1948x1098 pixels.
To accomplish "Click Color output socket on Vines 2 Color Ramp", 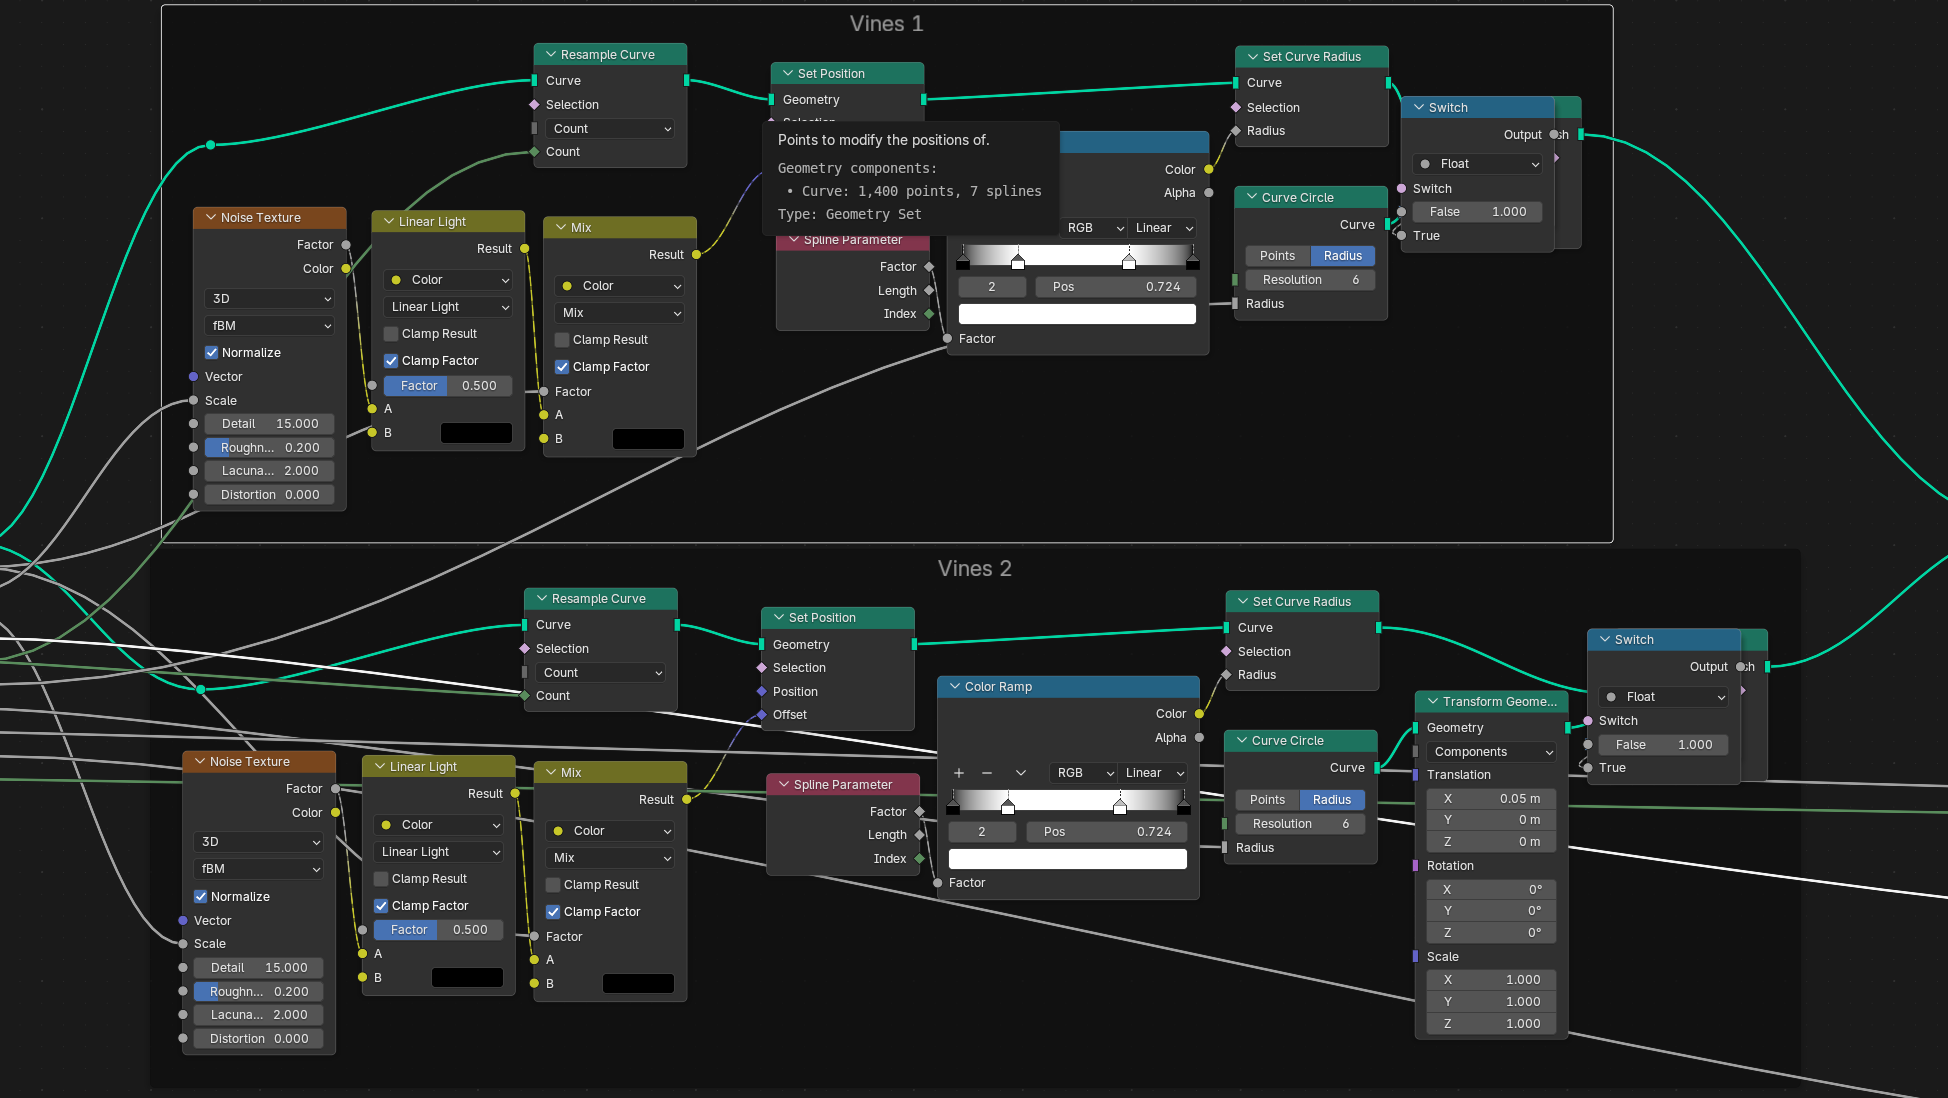I will [x=1199, y=714].
